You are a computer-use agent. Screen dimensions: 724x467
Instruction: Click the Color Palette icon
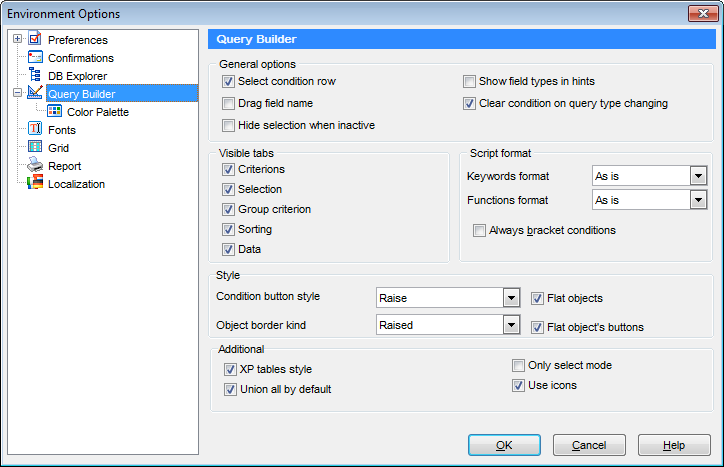point(55,112)
